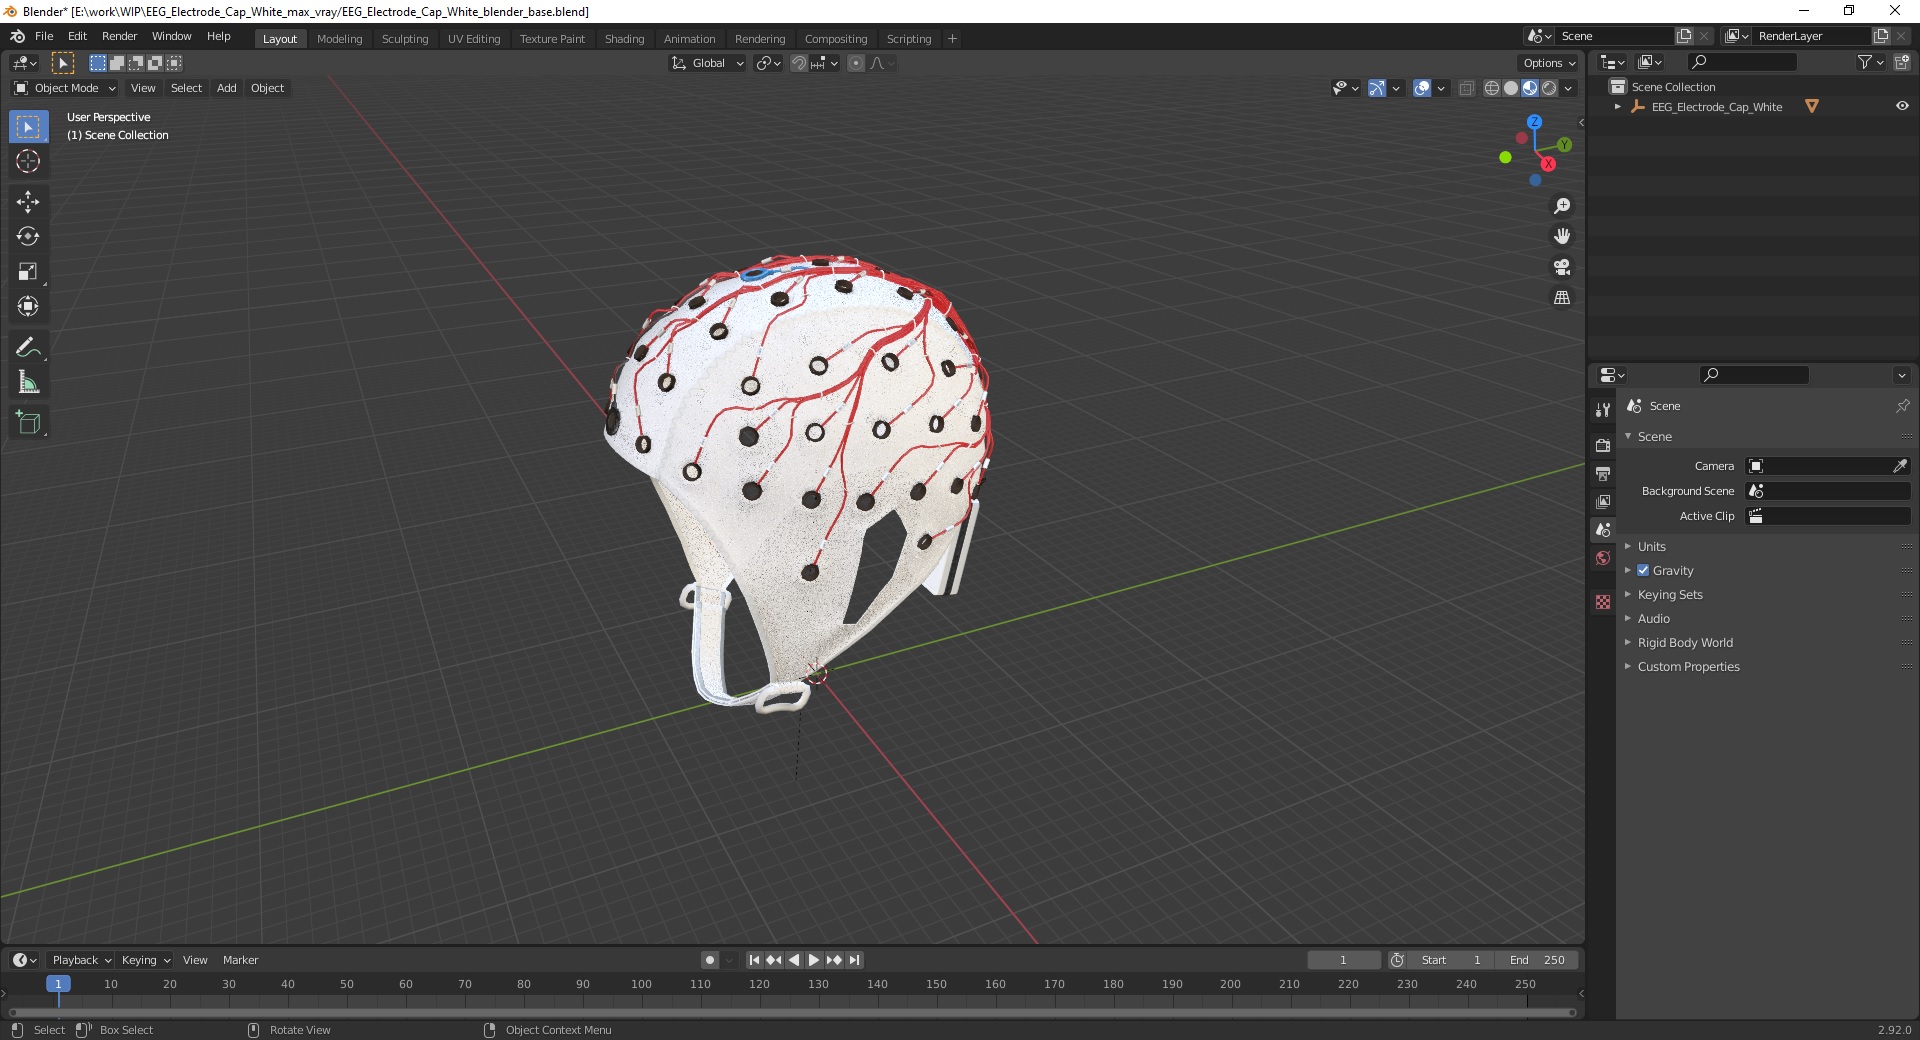Screen dimensions: 1920x1040
Task: Toggle the Gravity checkbox
Action: click(1643, 570)
